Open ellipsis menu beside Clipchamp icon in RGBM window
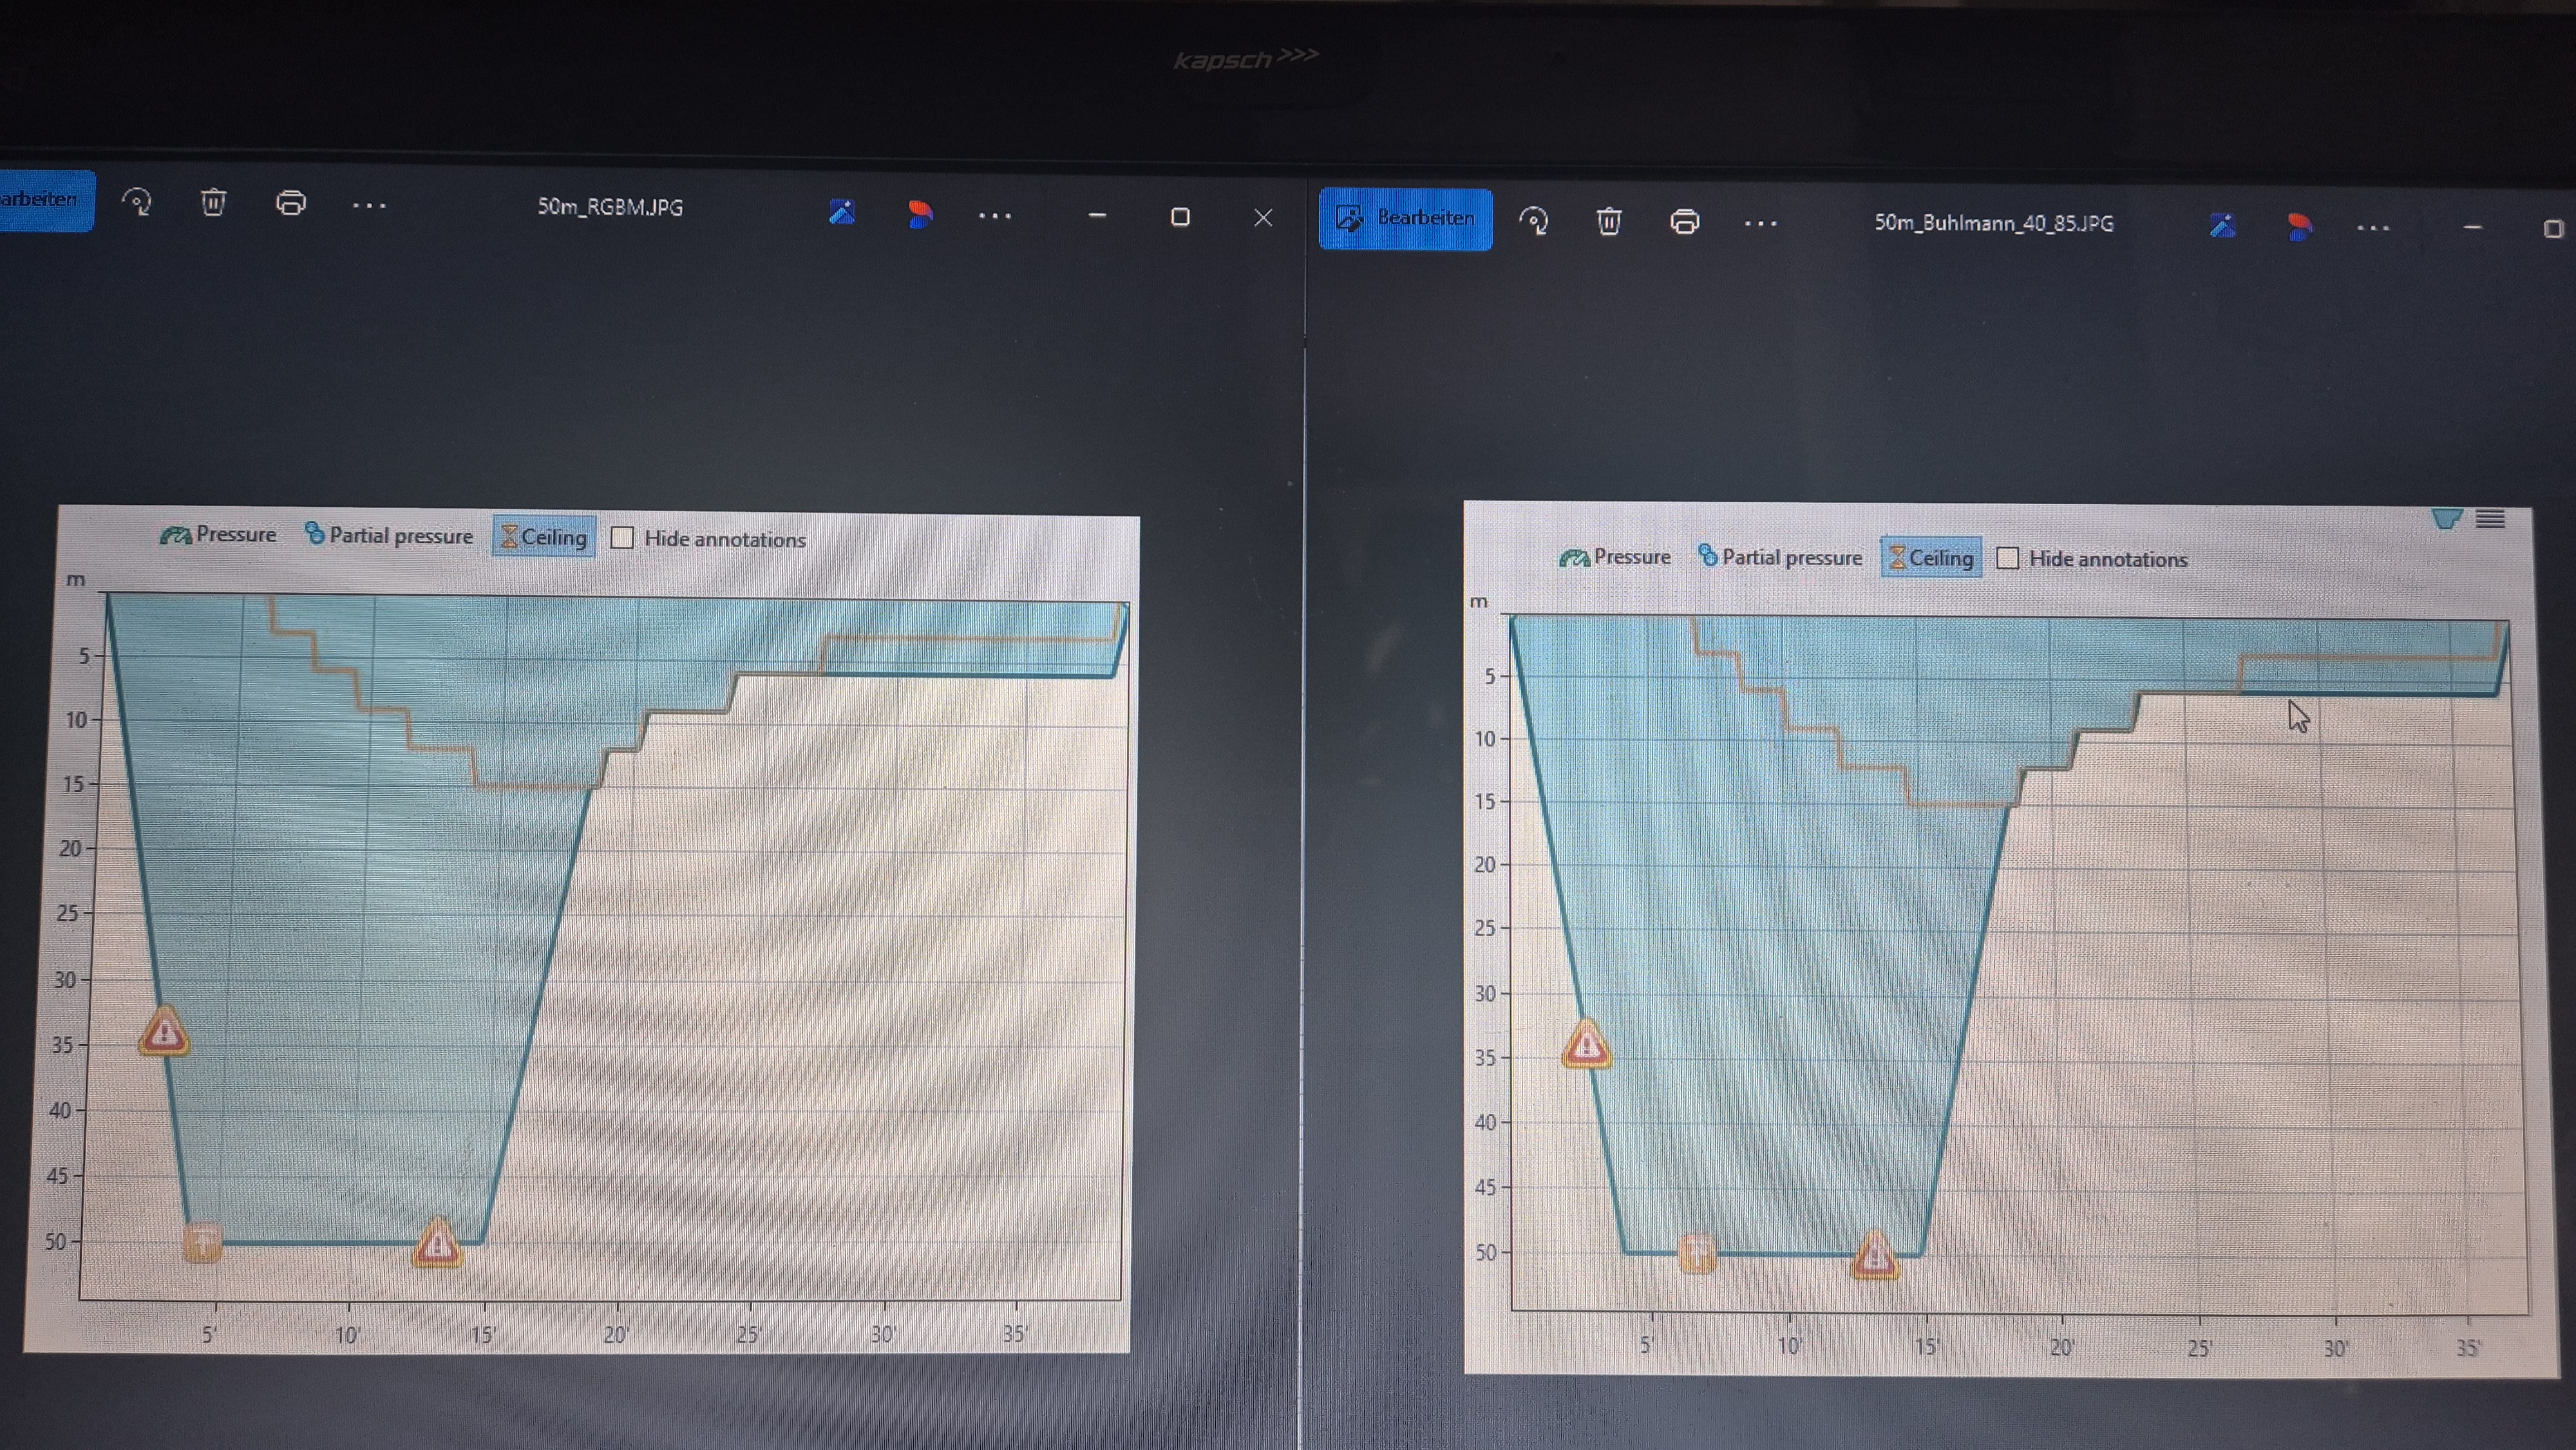 (x=995, y=215)
